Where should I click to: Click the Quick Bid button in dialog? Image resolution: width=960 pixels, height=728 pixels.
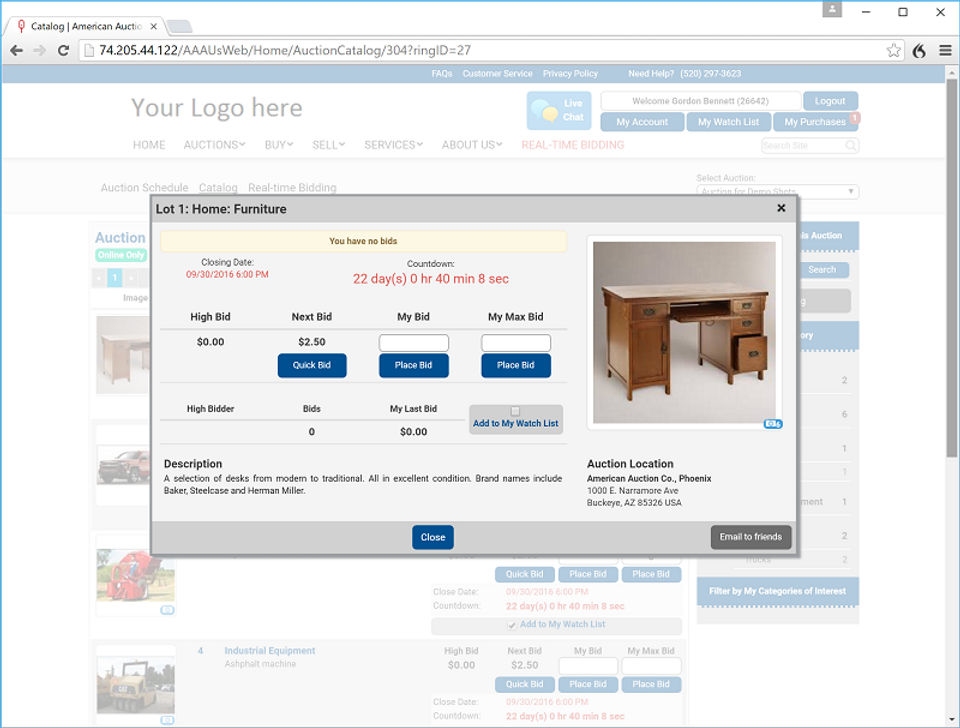click(x=312, y=365)
